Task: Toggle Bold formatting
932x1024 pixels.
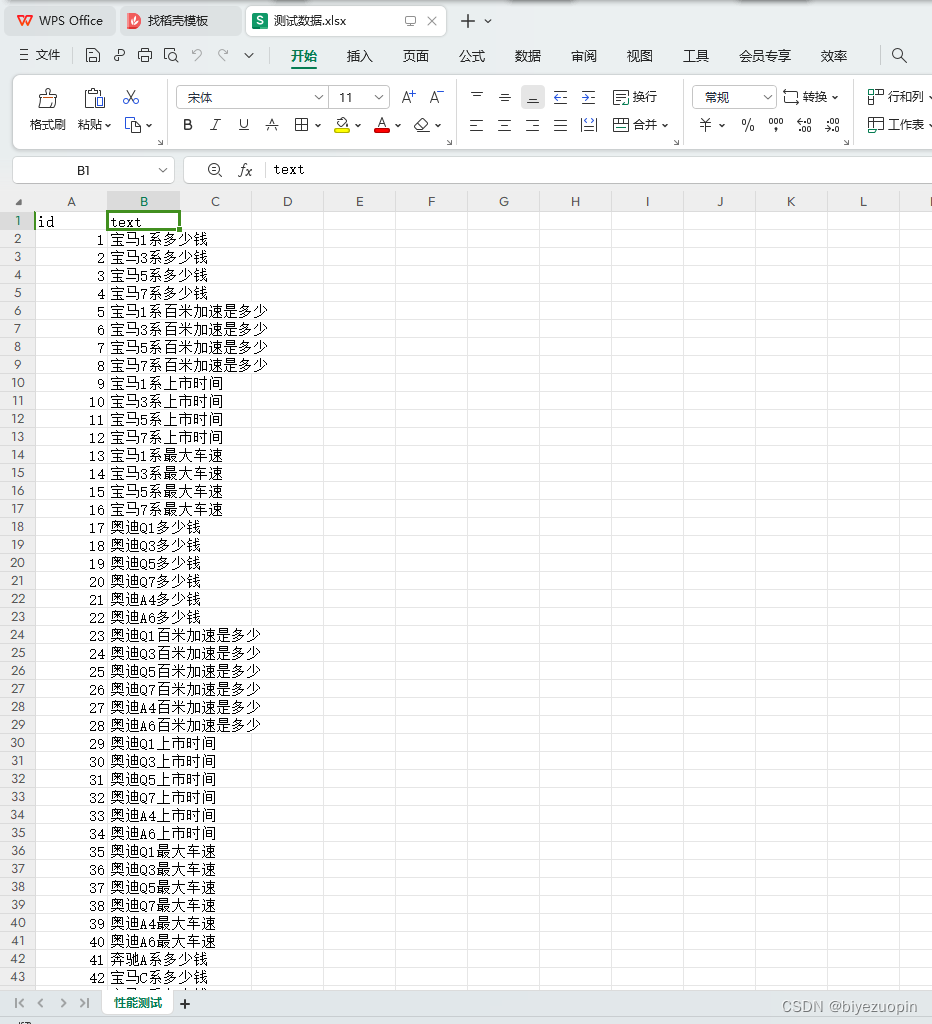Action: (x=188, y=125)
